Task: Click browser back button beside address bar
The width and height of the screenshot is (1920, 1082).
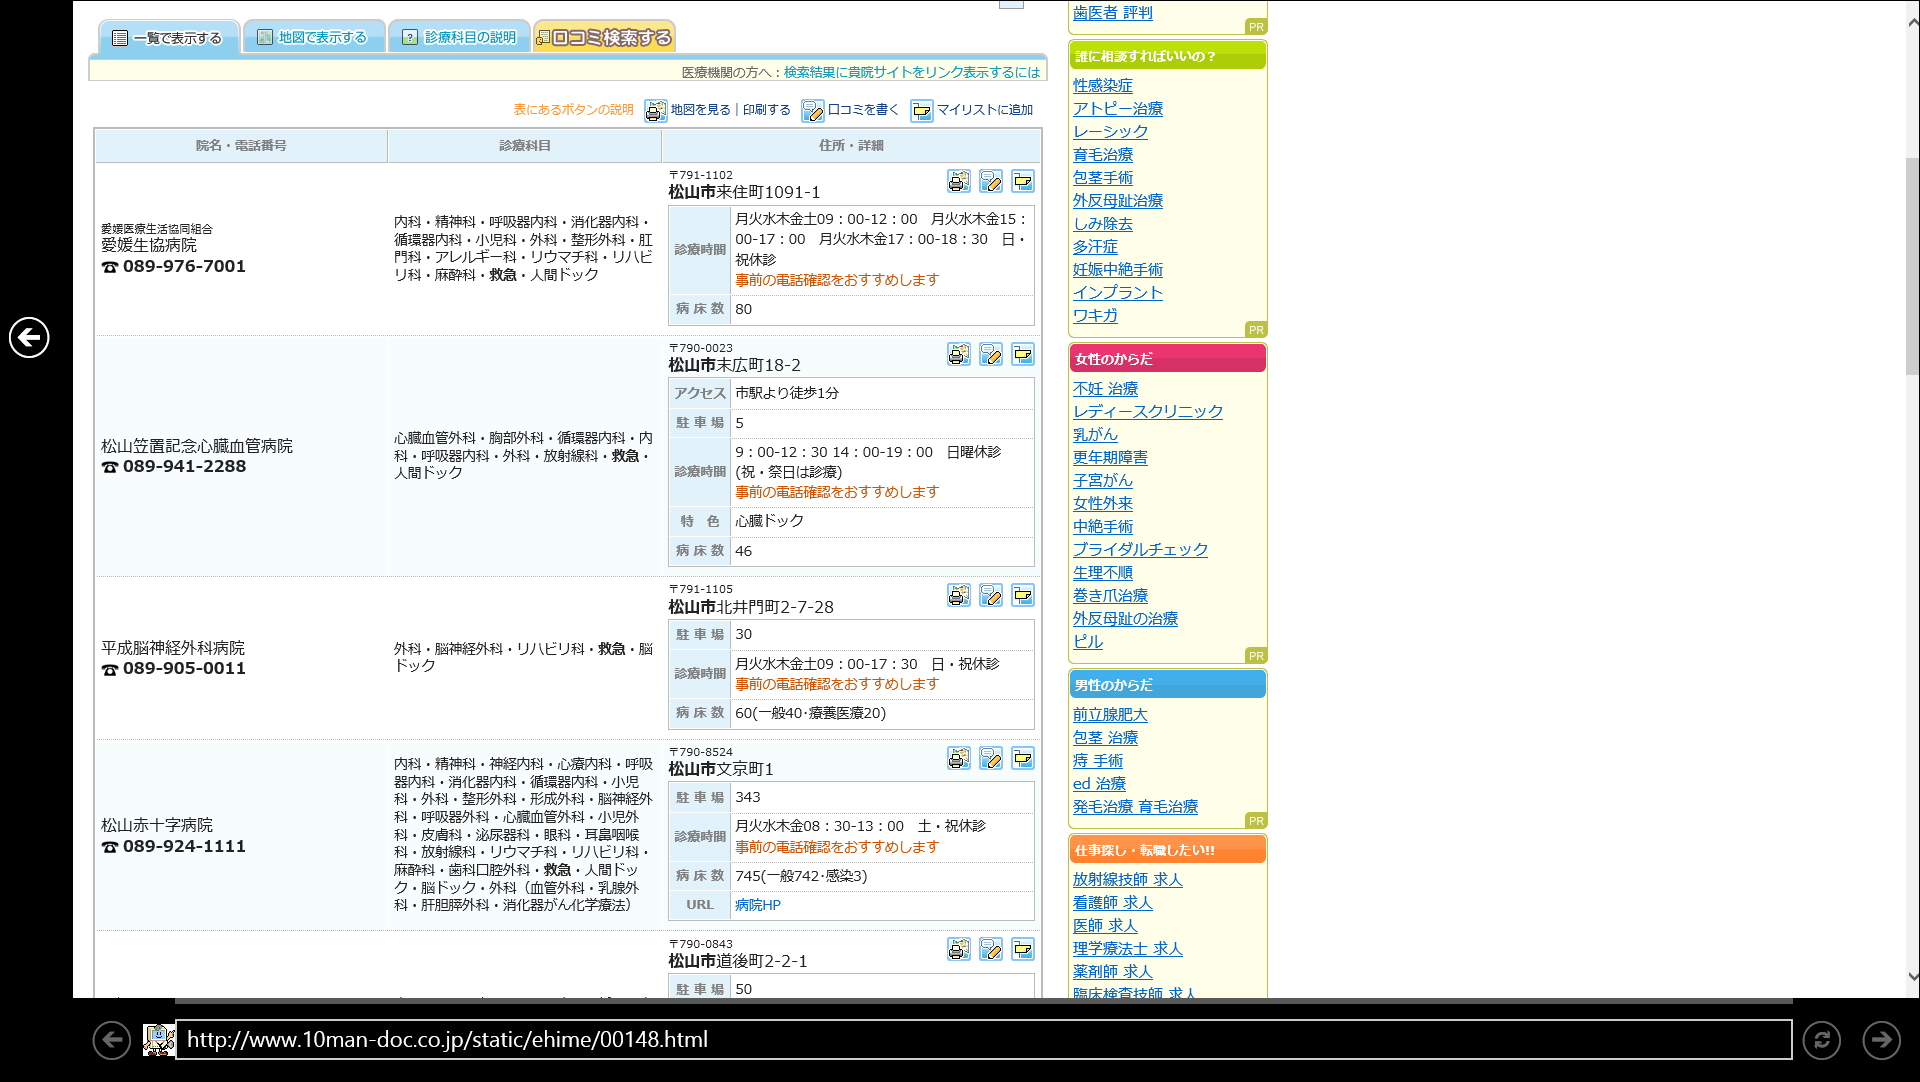Action: 112,1040
